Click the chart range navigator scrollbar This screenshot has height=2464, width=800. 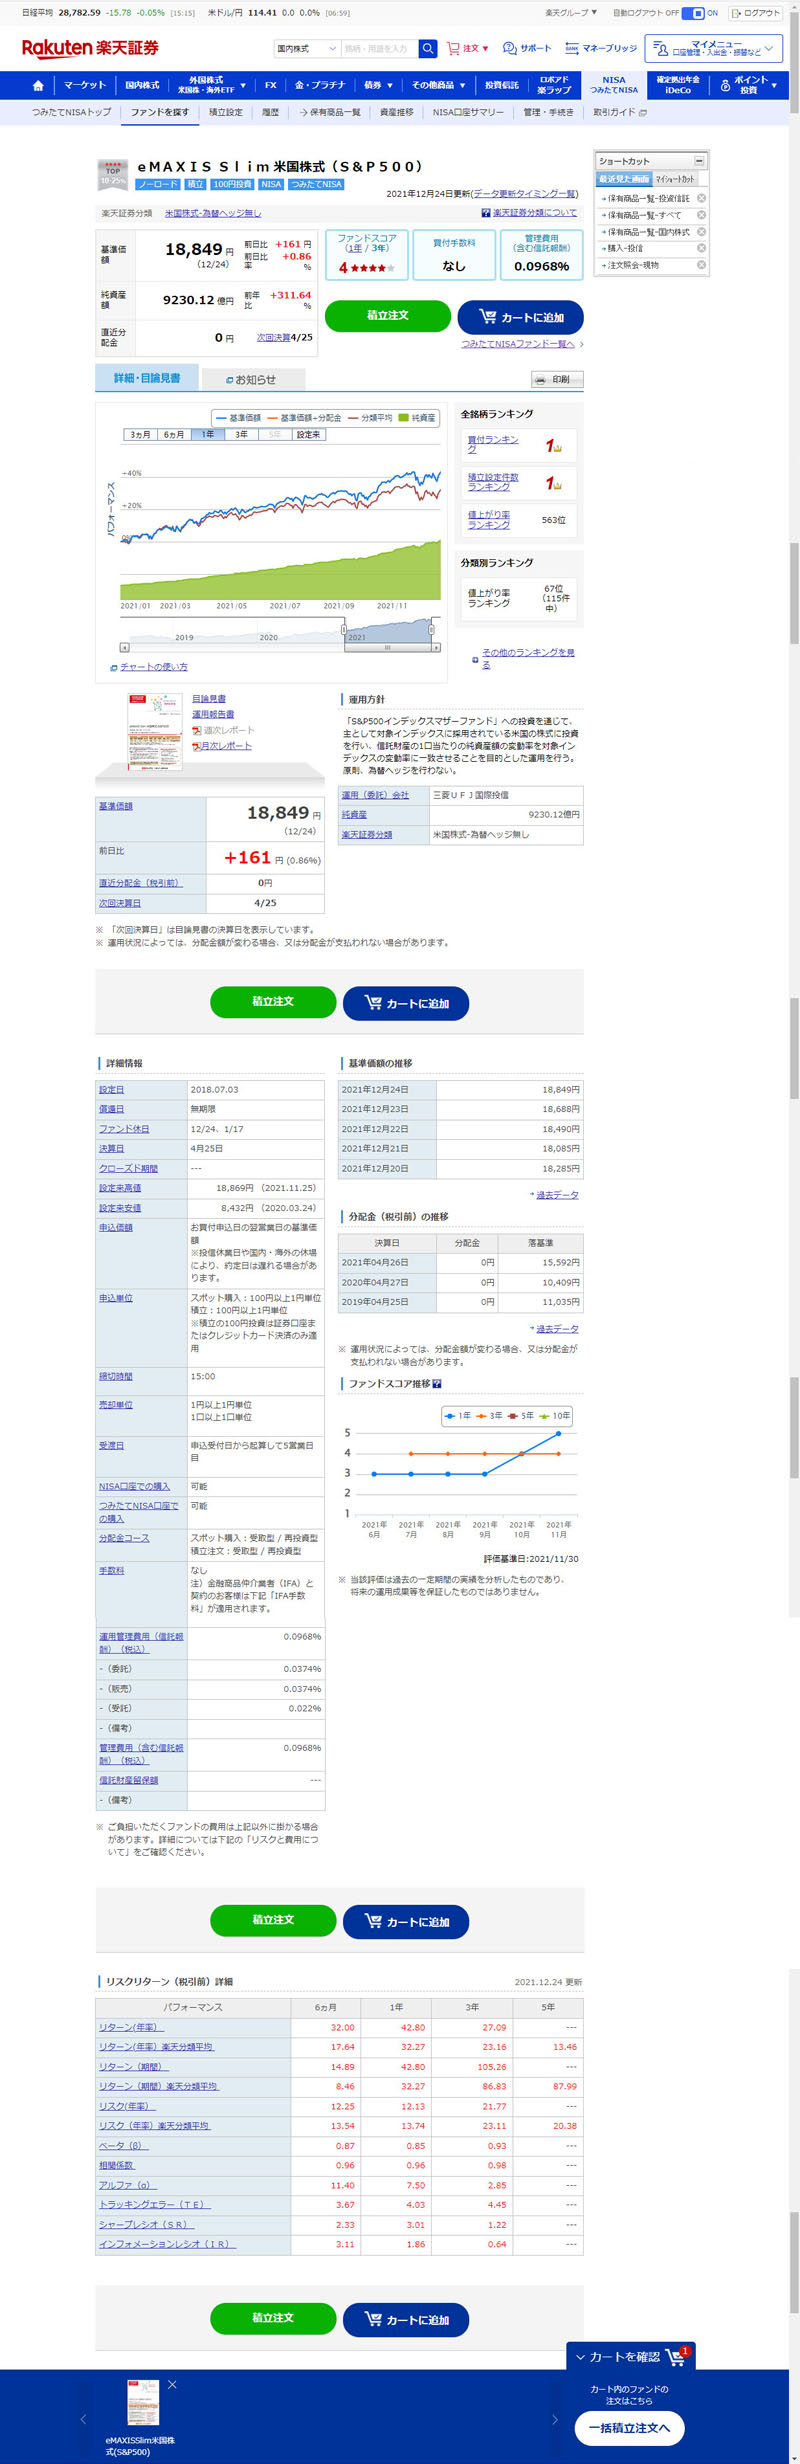387,648
